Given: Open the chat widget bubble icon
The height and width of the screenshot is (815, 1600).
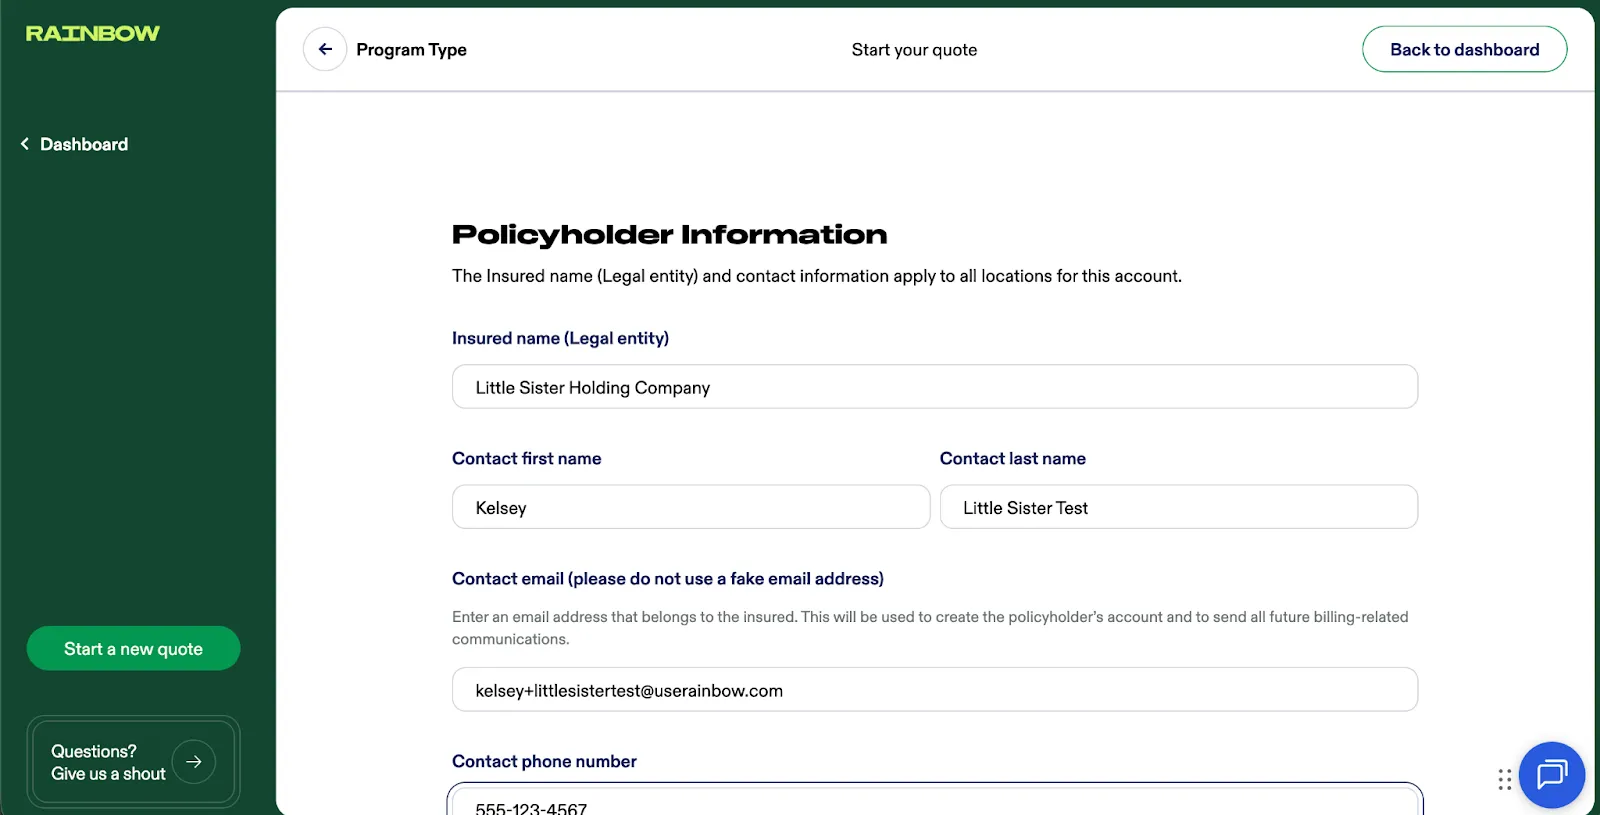Looking at the screenshot, I should [1551, 774].
